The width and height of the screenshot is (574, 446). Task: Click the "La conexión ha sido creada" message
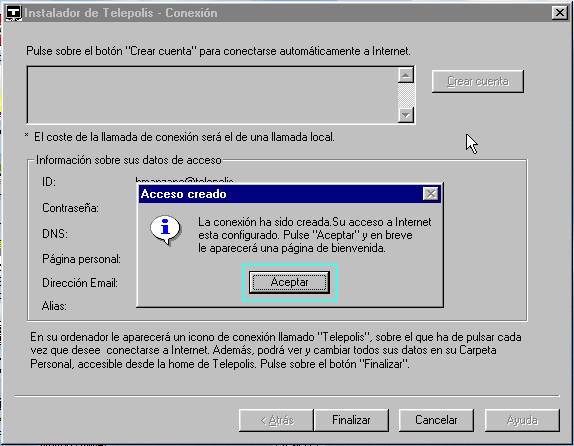tap(315, 235)
